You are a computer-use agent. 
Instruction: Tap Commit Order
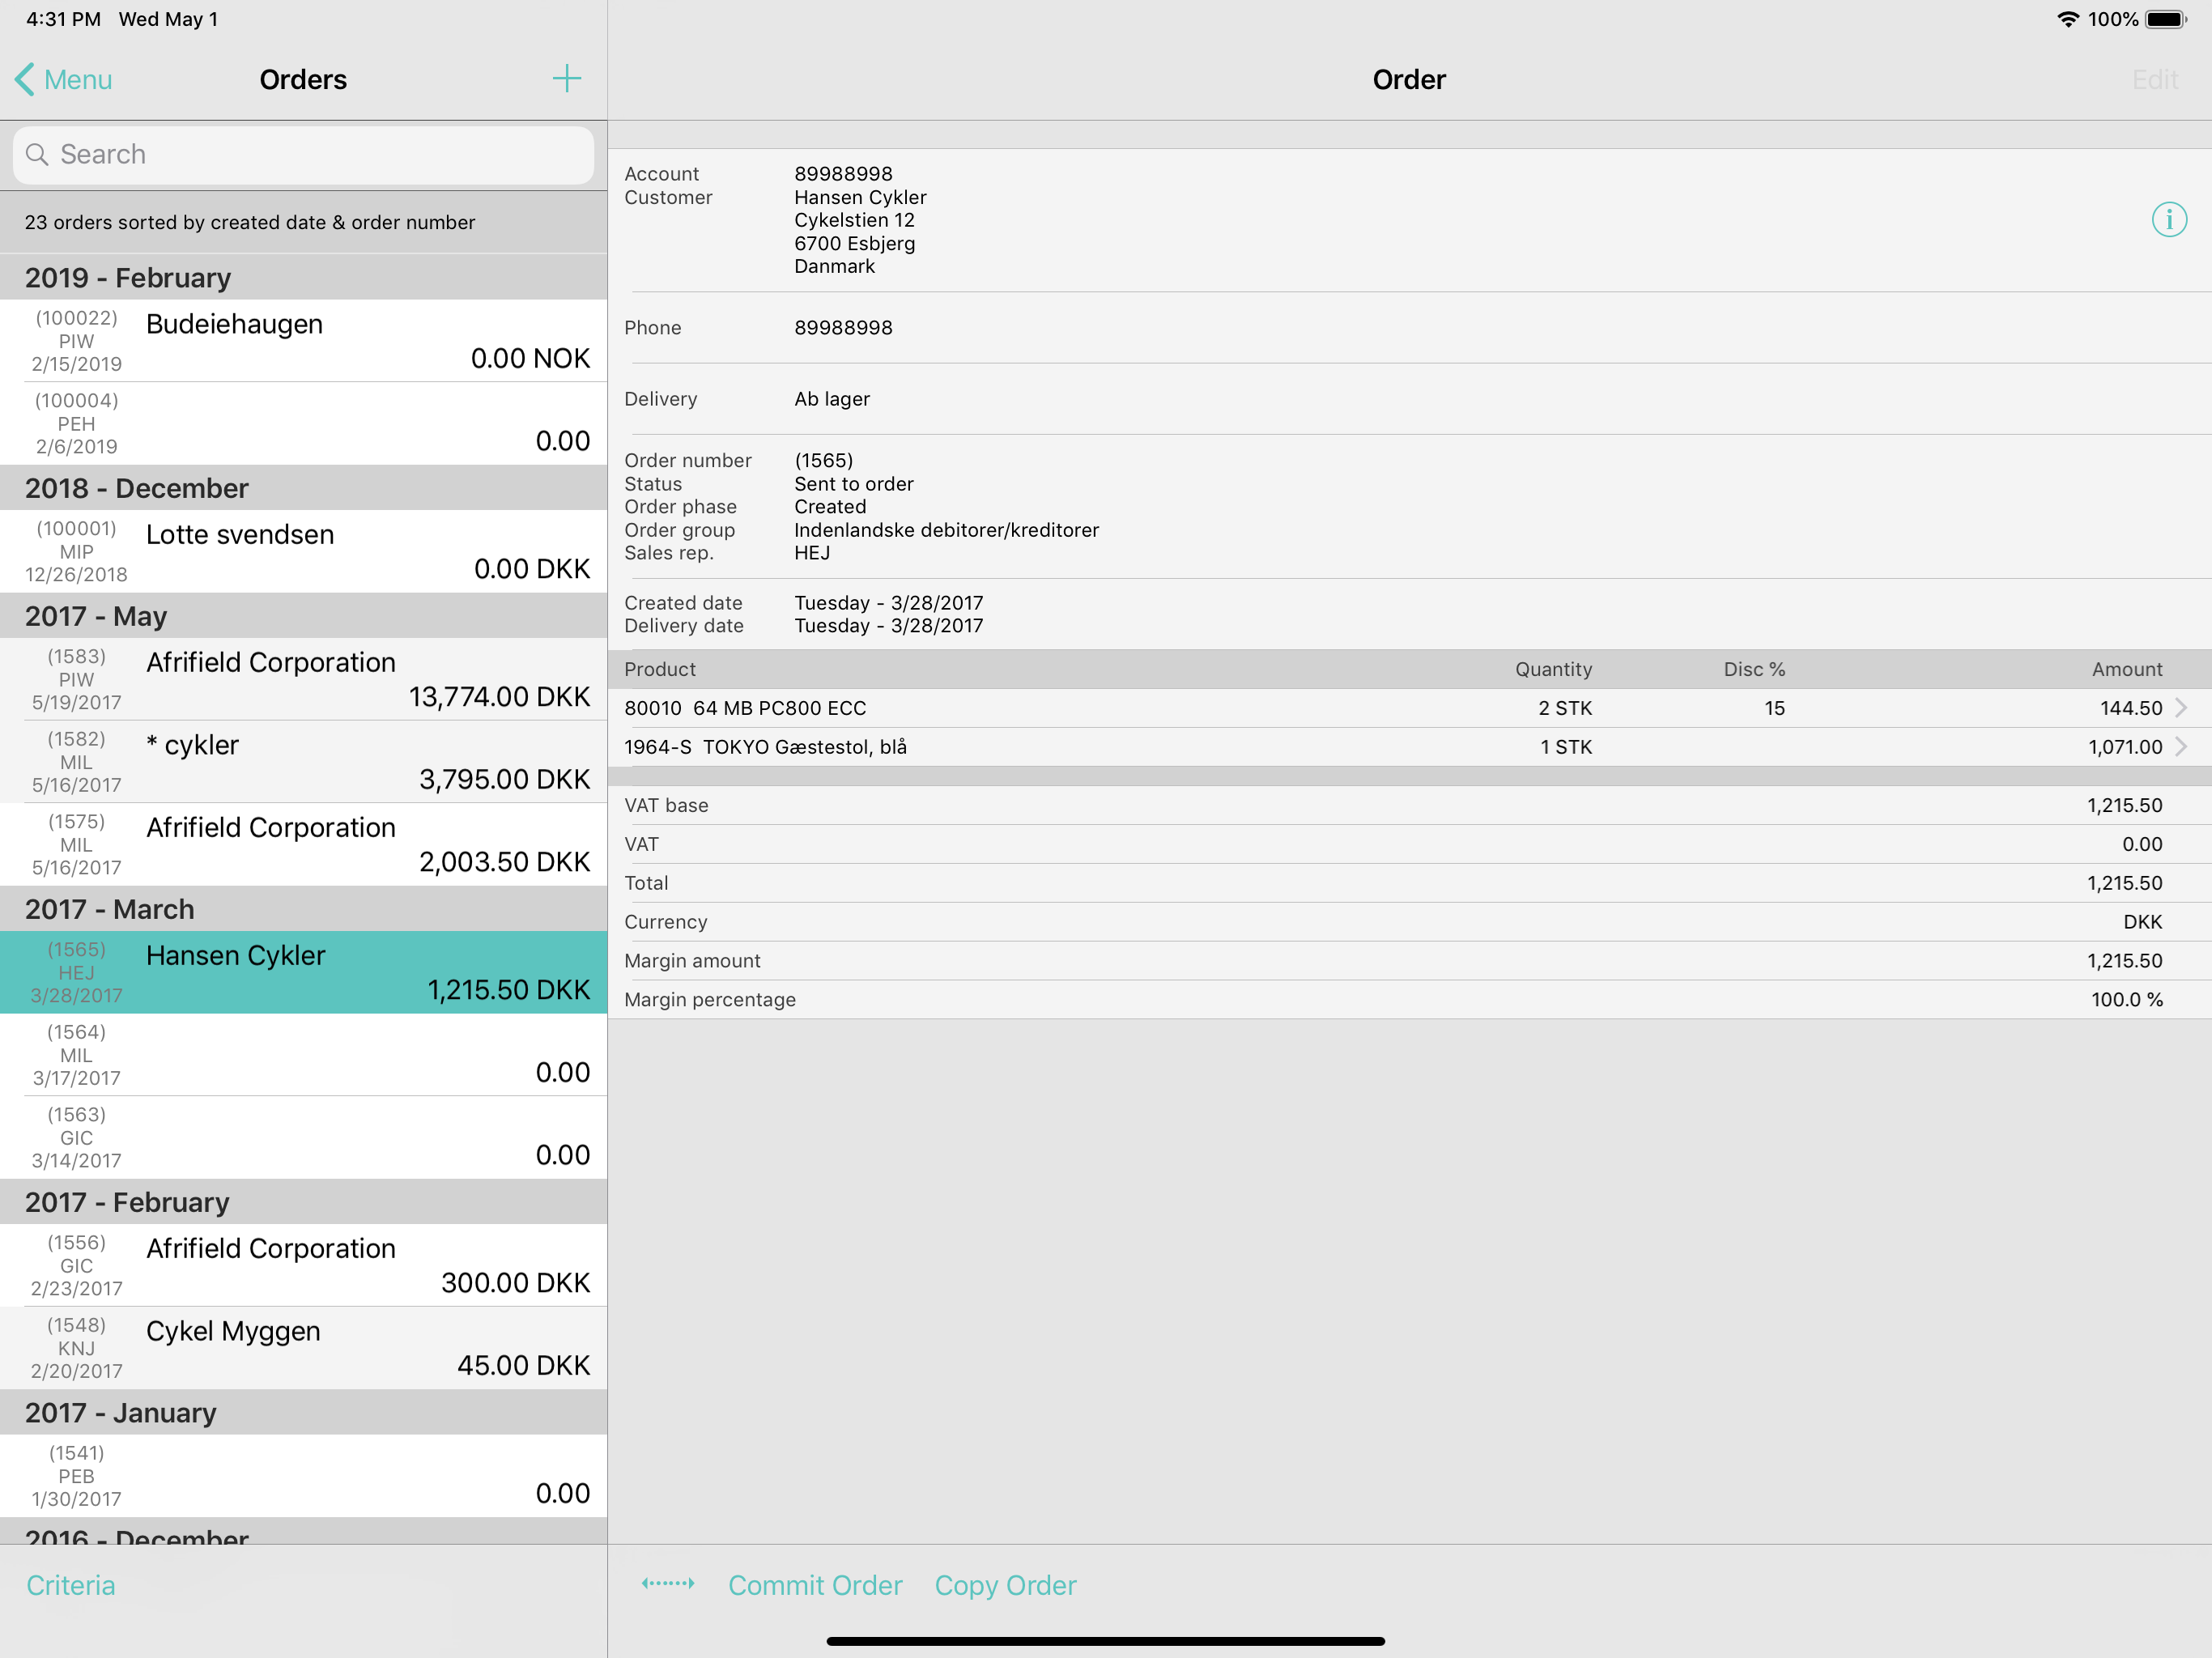coord(815,1585)
